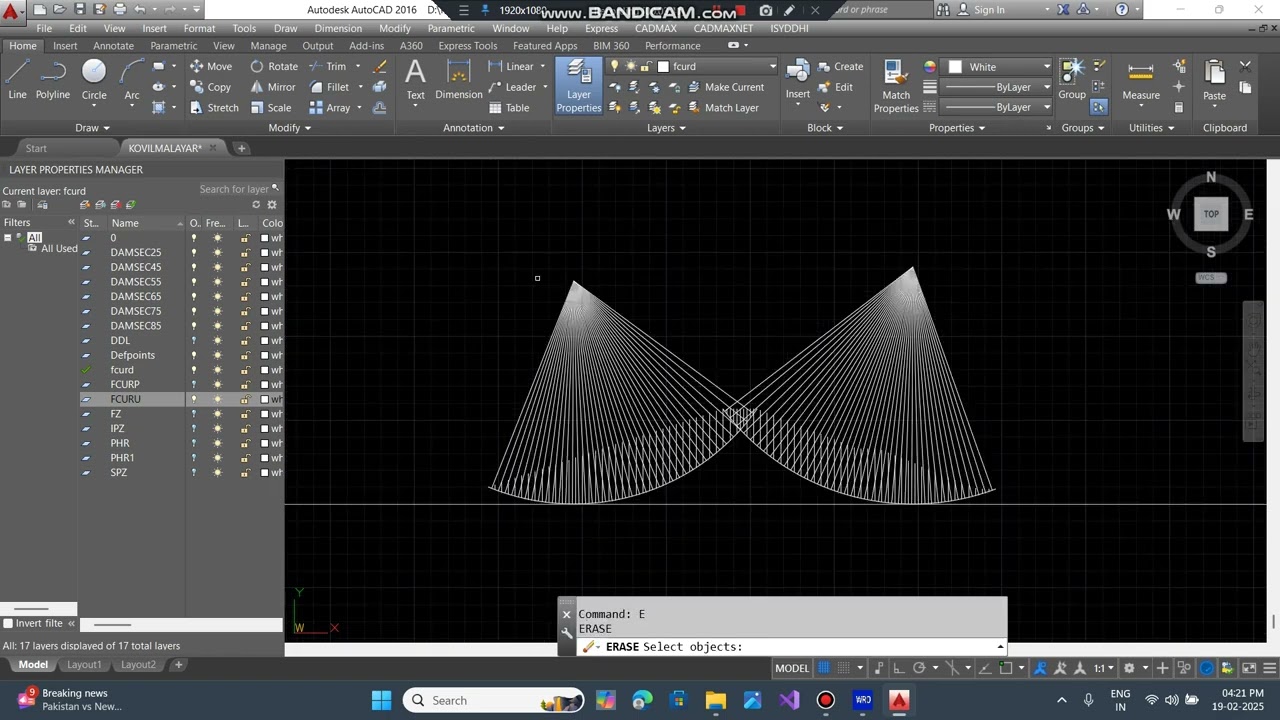
Task: Click the TOP face of ViewCube
Action: (1211, 214)
